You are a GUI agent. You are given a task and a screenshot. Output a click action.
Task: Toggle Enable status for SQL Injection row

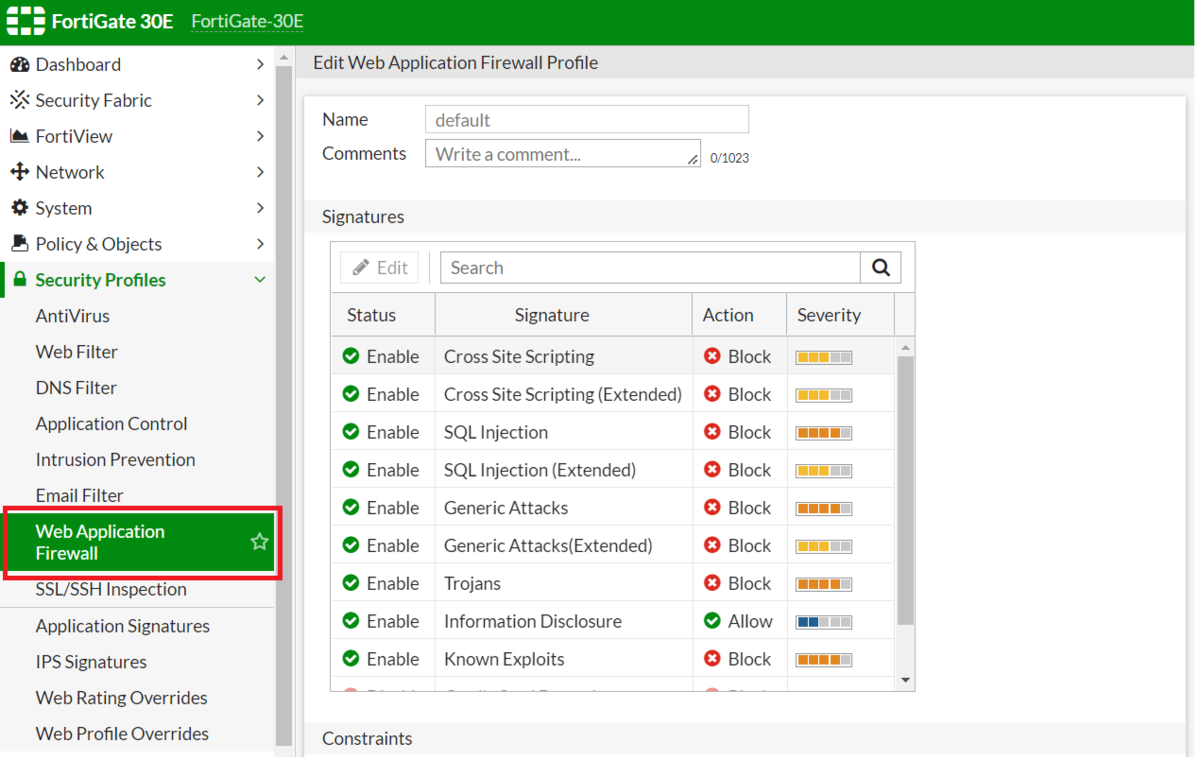tap(380, 432)
